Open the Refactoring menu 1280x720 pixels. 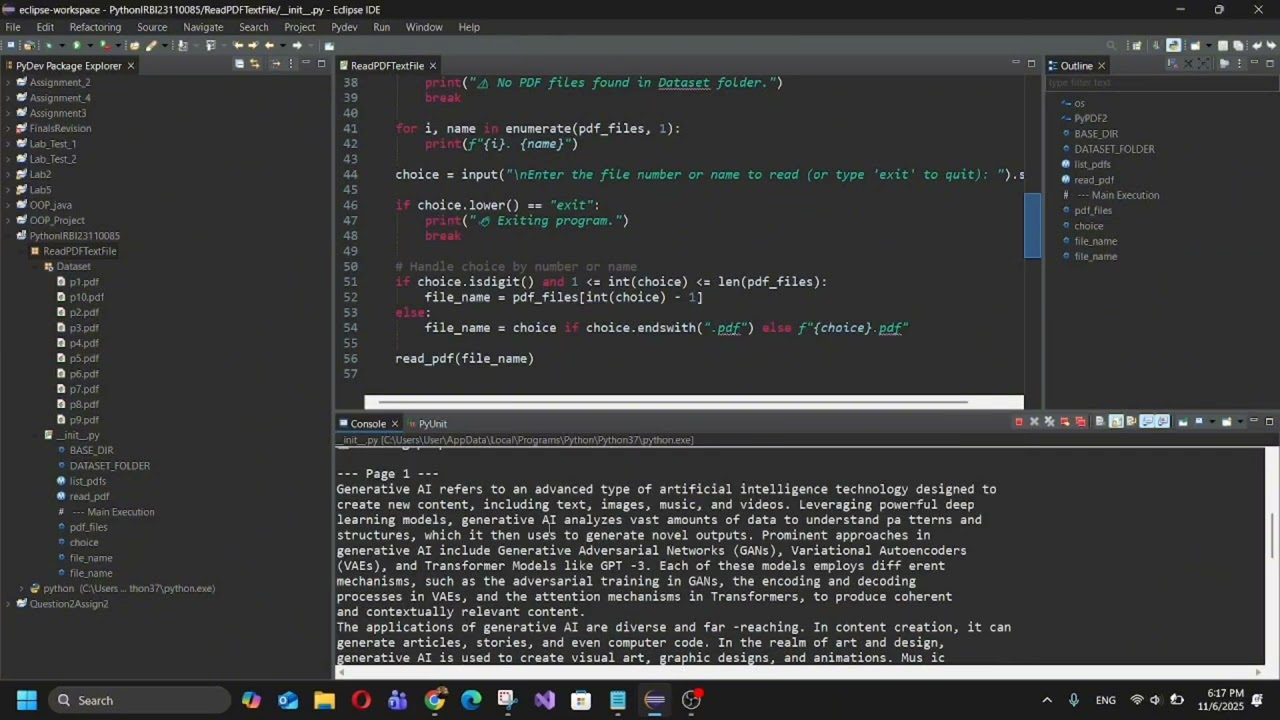pos(95,27)
